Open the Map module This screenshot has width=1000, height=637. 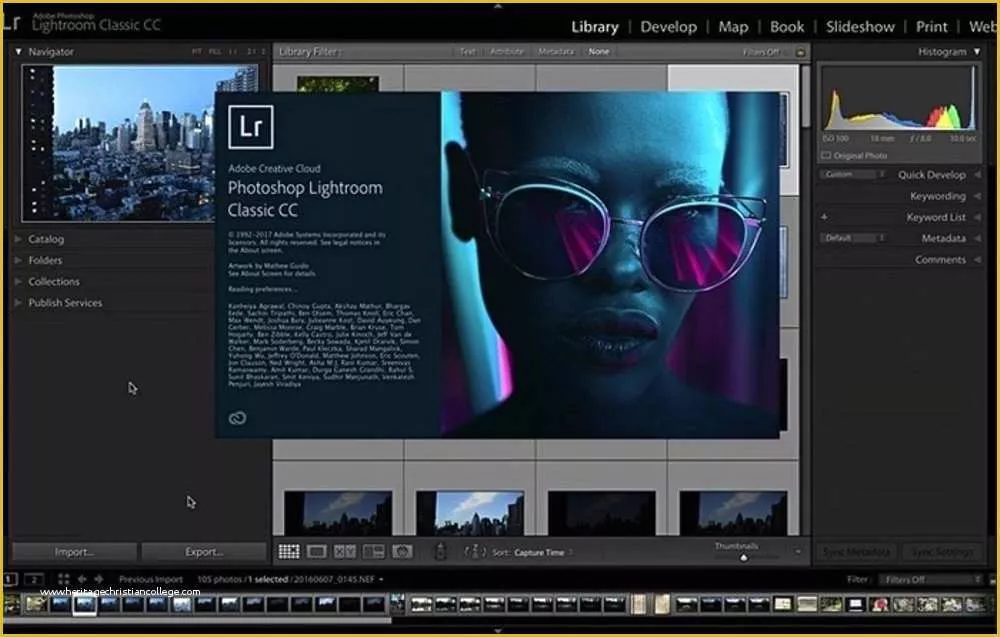pyautogui.click(x=733, y=27)
